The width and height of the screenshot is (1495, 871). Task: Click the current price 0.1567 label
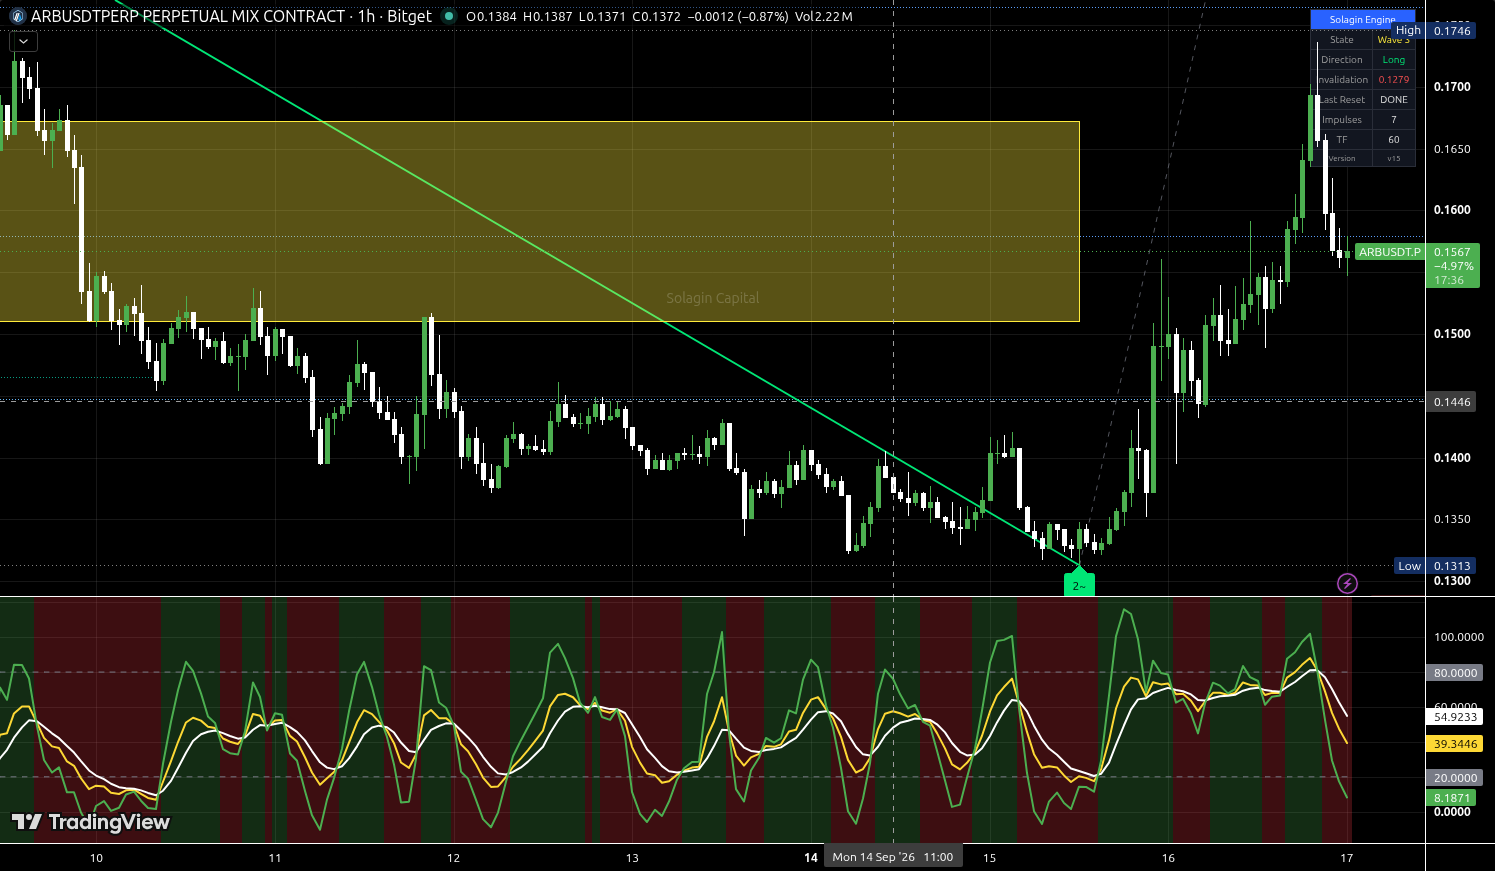(1452, 252)
